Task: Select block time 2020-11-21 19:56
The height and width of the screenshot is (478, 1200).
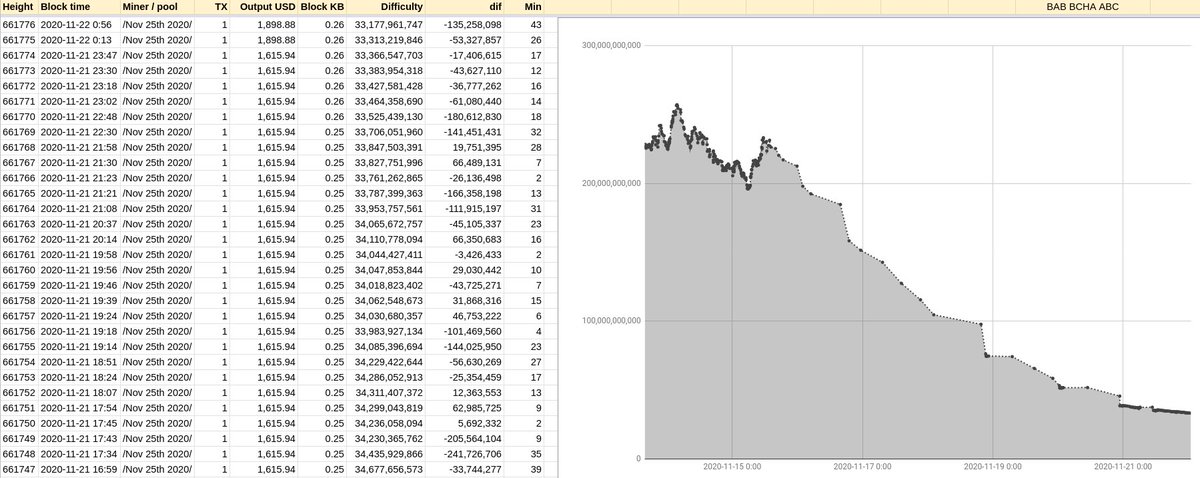Action: click(78, 269)
